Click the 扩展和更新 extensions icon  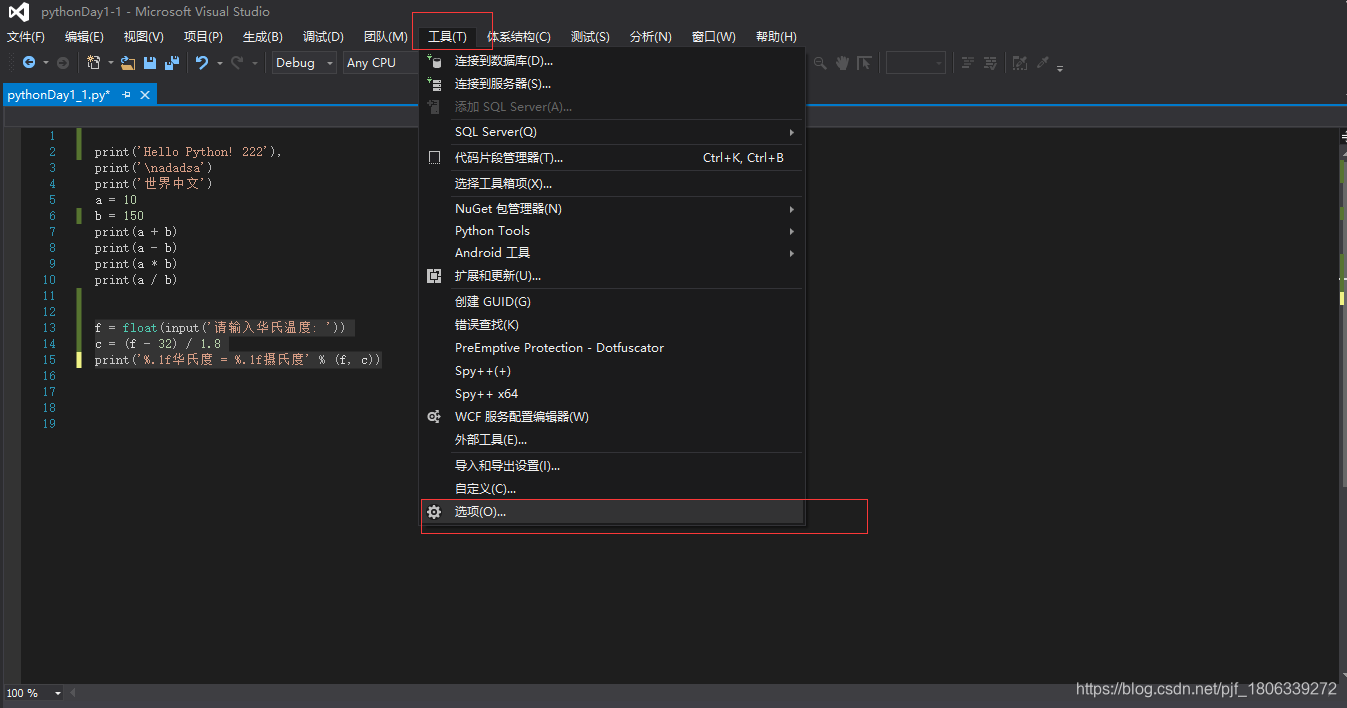click(x=434, y=275)
